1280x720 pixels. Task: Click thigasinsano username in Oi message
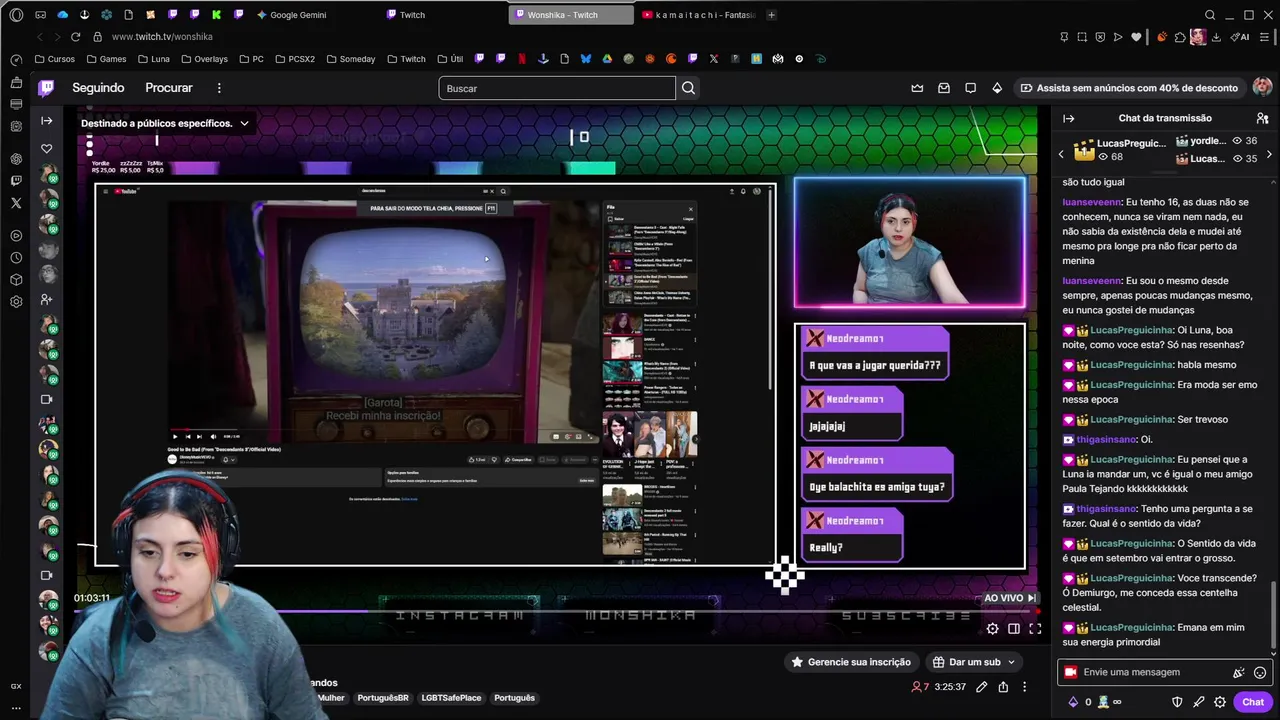coord(1107,440)
